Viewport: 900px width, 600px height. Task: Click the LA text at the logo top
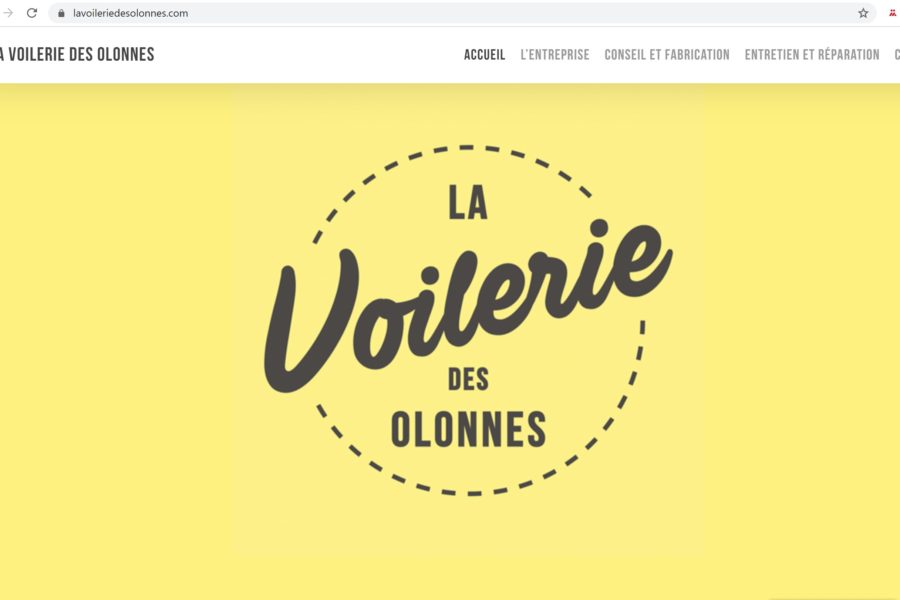pyautogui.click(x=468, y=202)
